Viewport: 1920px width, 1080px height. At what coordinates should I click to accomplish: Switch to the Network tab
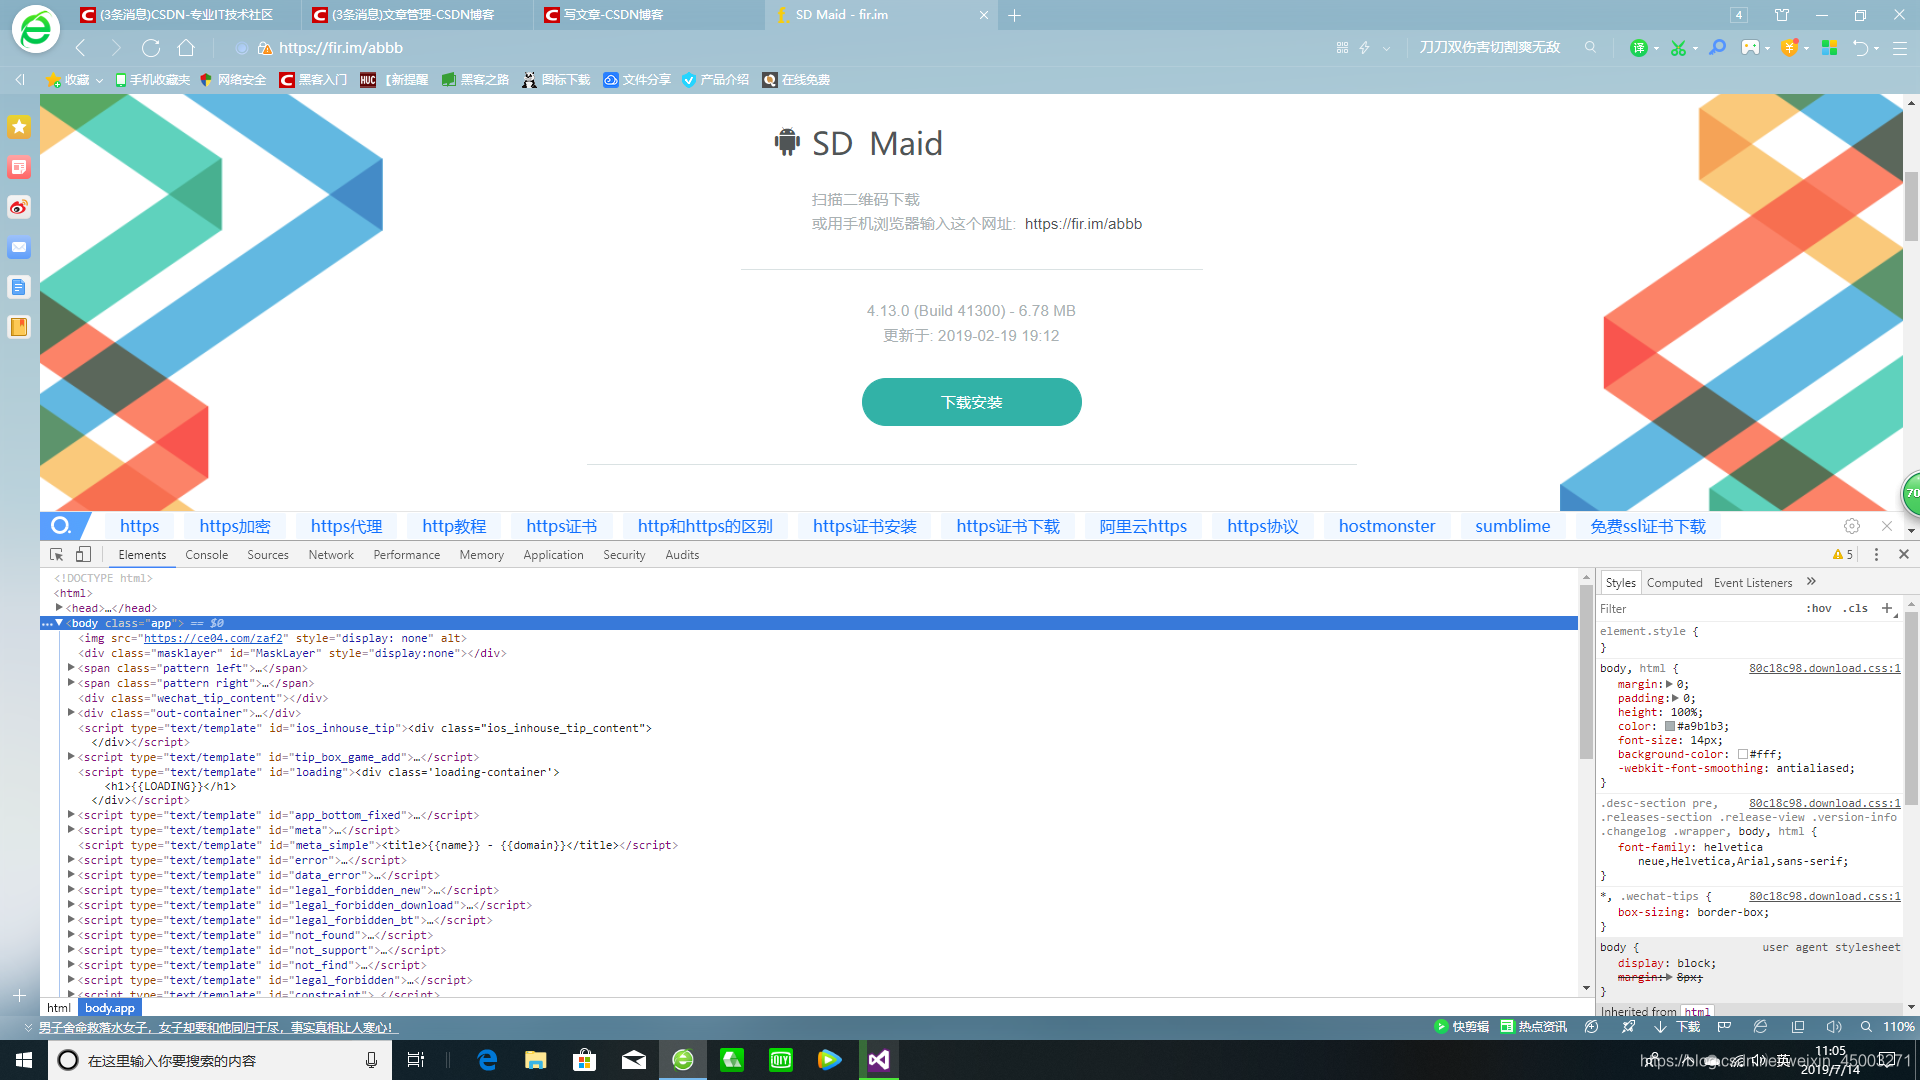coord(331,555)
